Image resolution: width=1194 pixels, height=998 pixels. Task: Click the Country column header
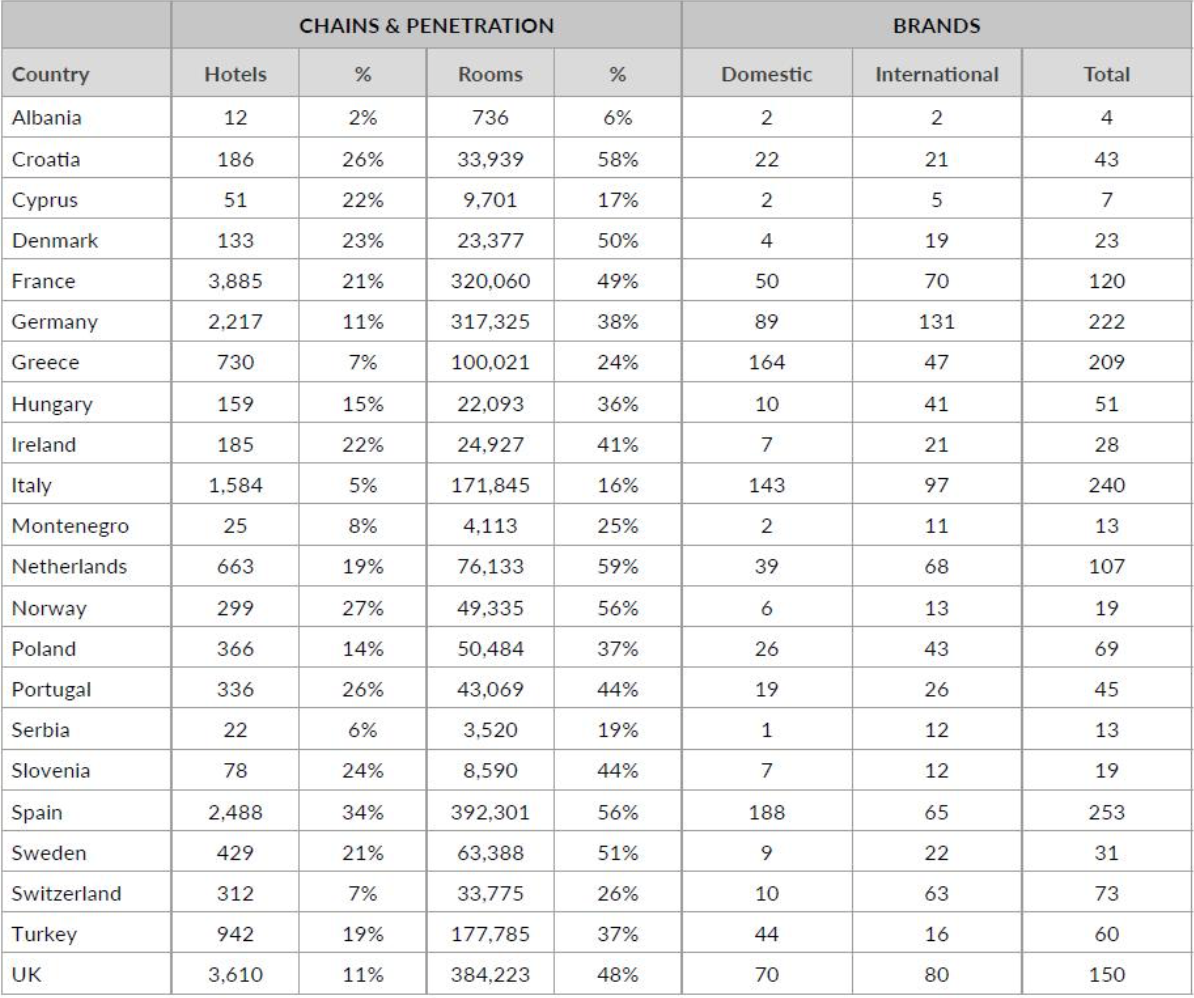coord(51,74)
